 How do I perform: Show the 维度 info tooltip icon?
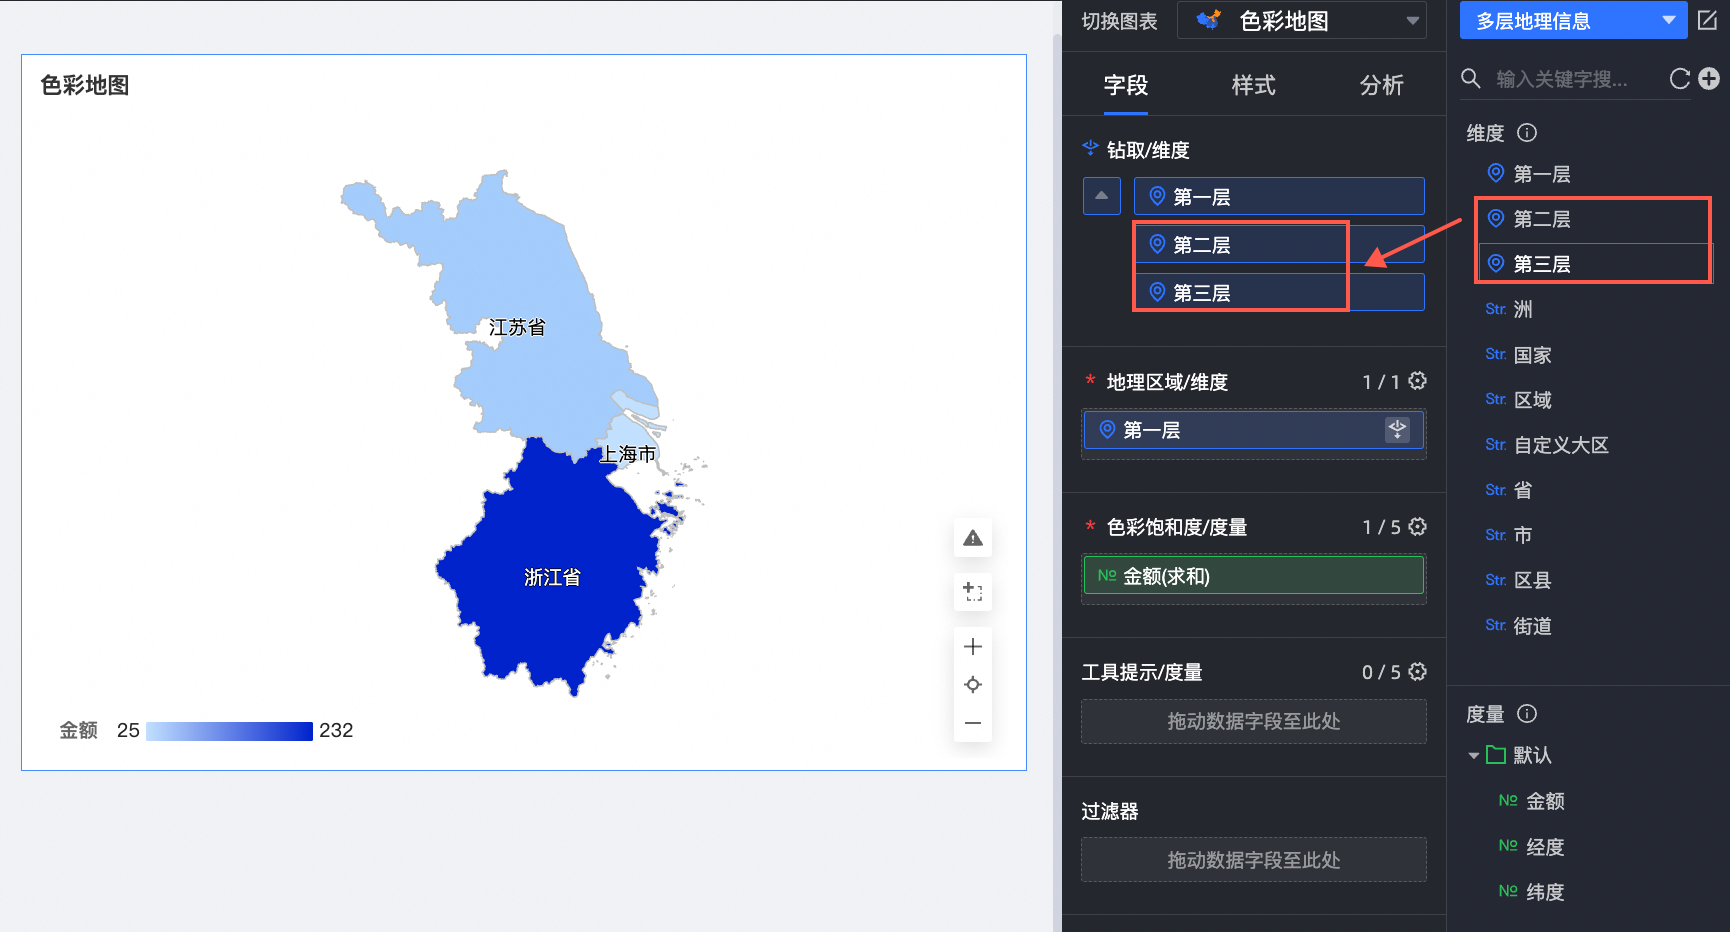tap(1527, 133)
